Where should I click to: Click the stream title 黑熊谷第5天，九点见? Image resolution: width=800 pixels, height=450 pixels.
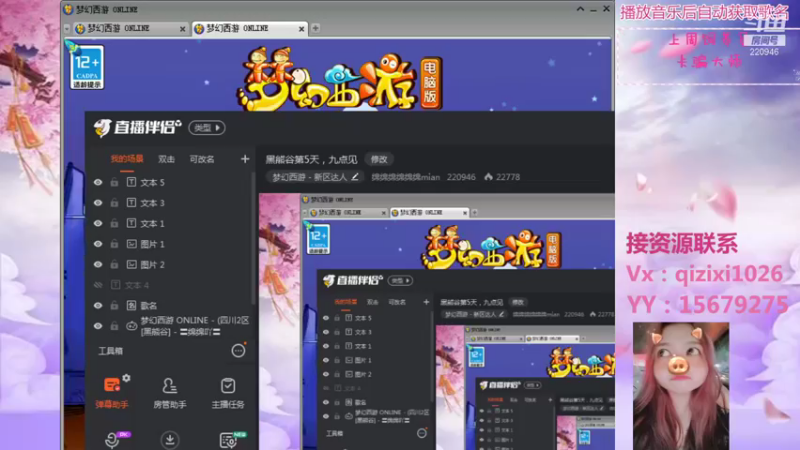311,160
